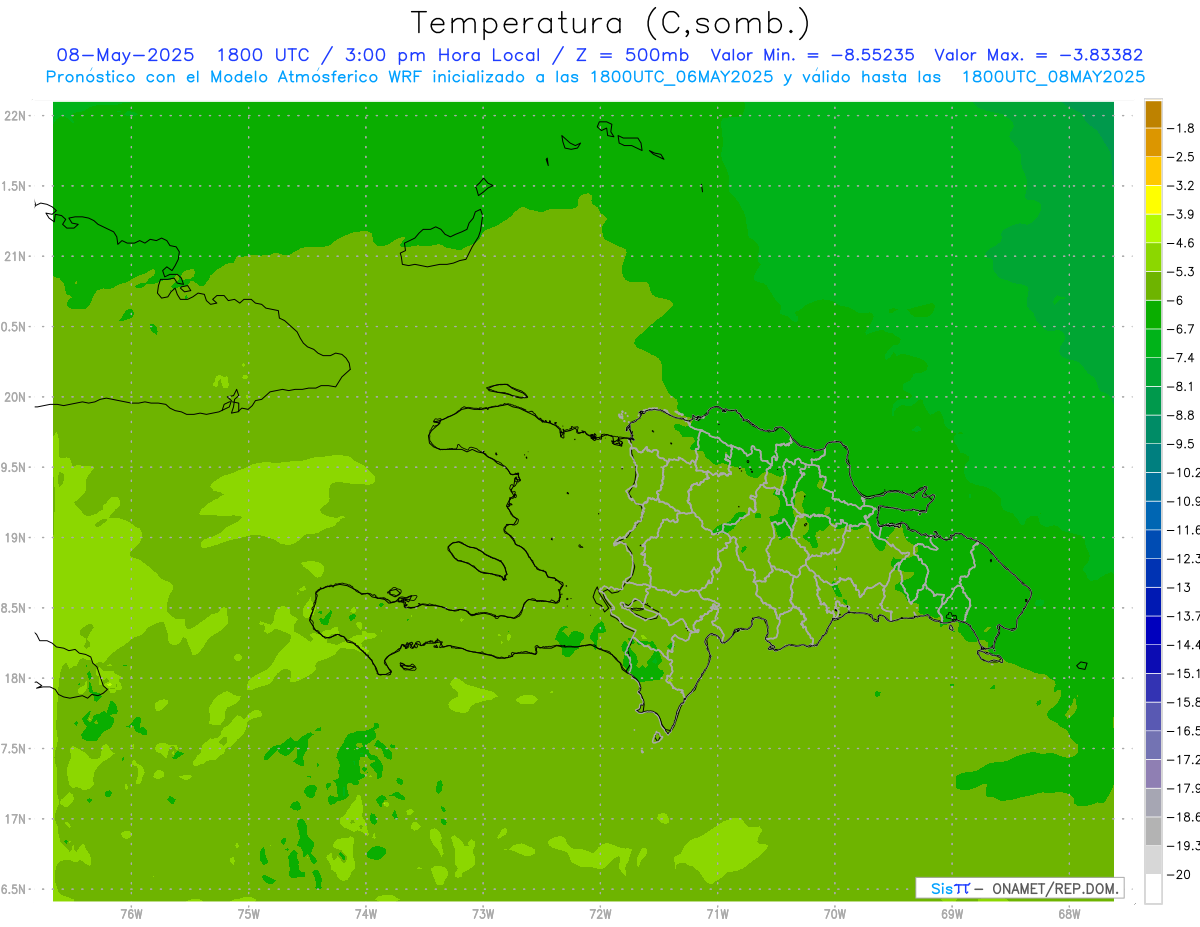Click the olive-green legend swatch between -5.3 and -6
The width and height of the screenshot is (1200, 927).
click(x=1153, y=286)
